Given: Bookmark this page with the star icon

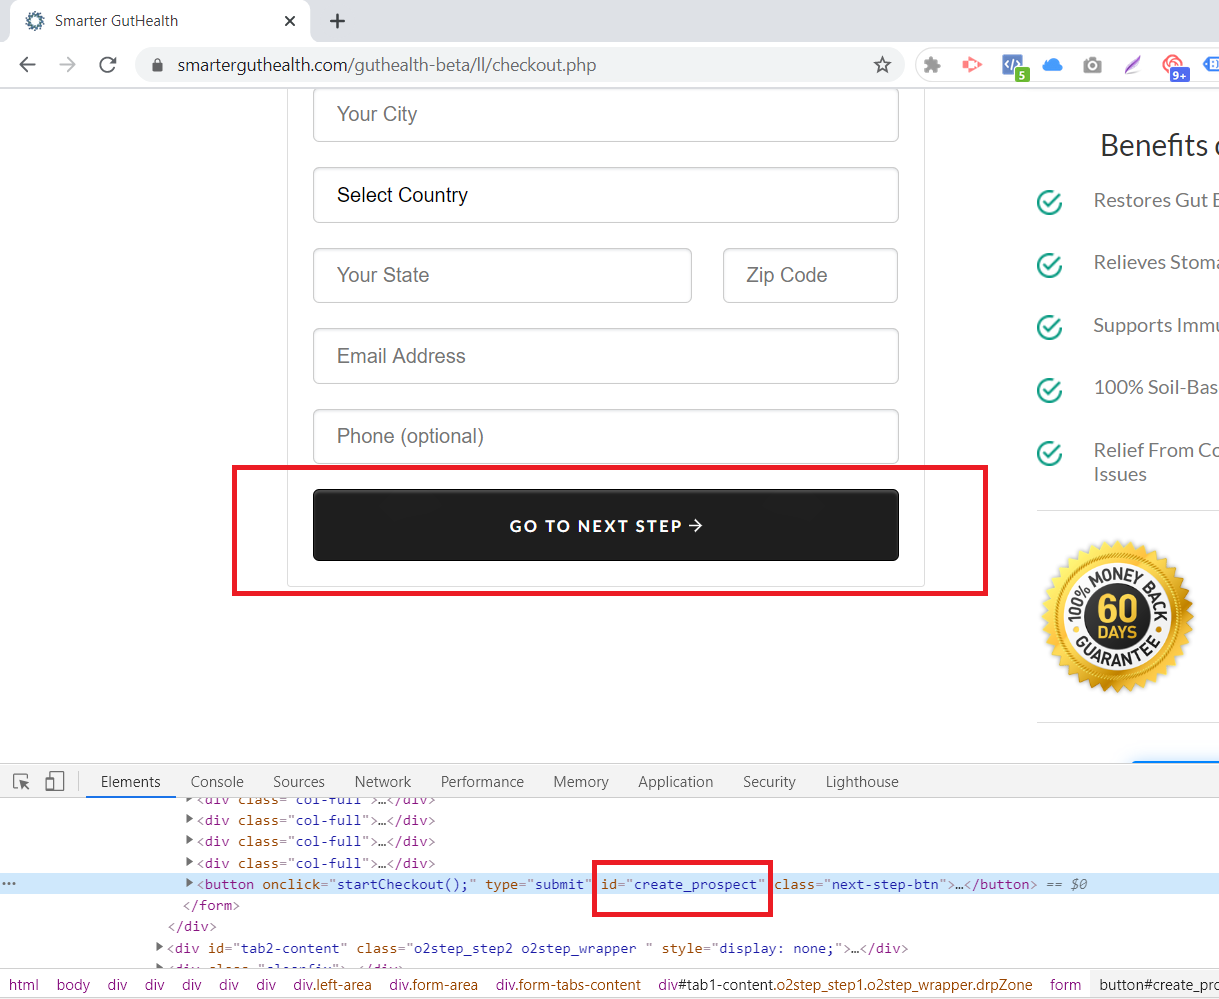Looking at the screenshot, I should pyautogui.click(x=882, y=65).
